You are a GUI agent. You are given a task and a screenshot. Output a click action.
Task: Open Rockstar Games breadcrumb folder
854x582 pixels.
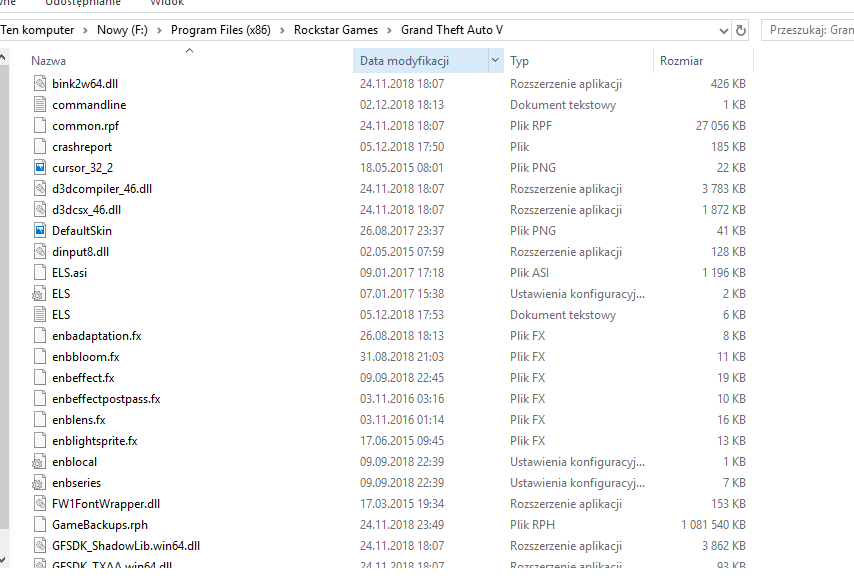[x=336, y=30]
